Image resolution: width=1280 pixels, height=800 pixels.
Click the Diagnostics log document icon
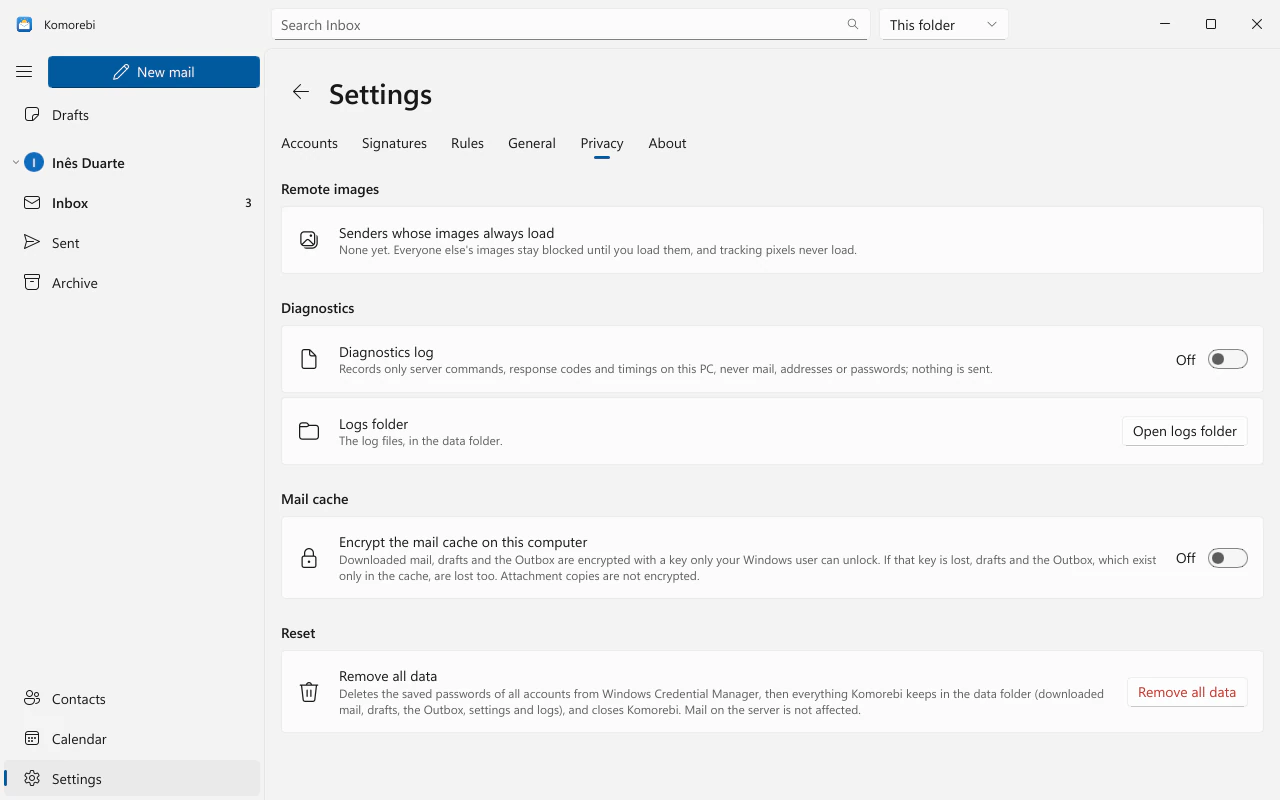click(x=309, y=359)
